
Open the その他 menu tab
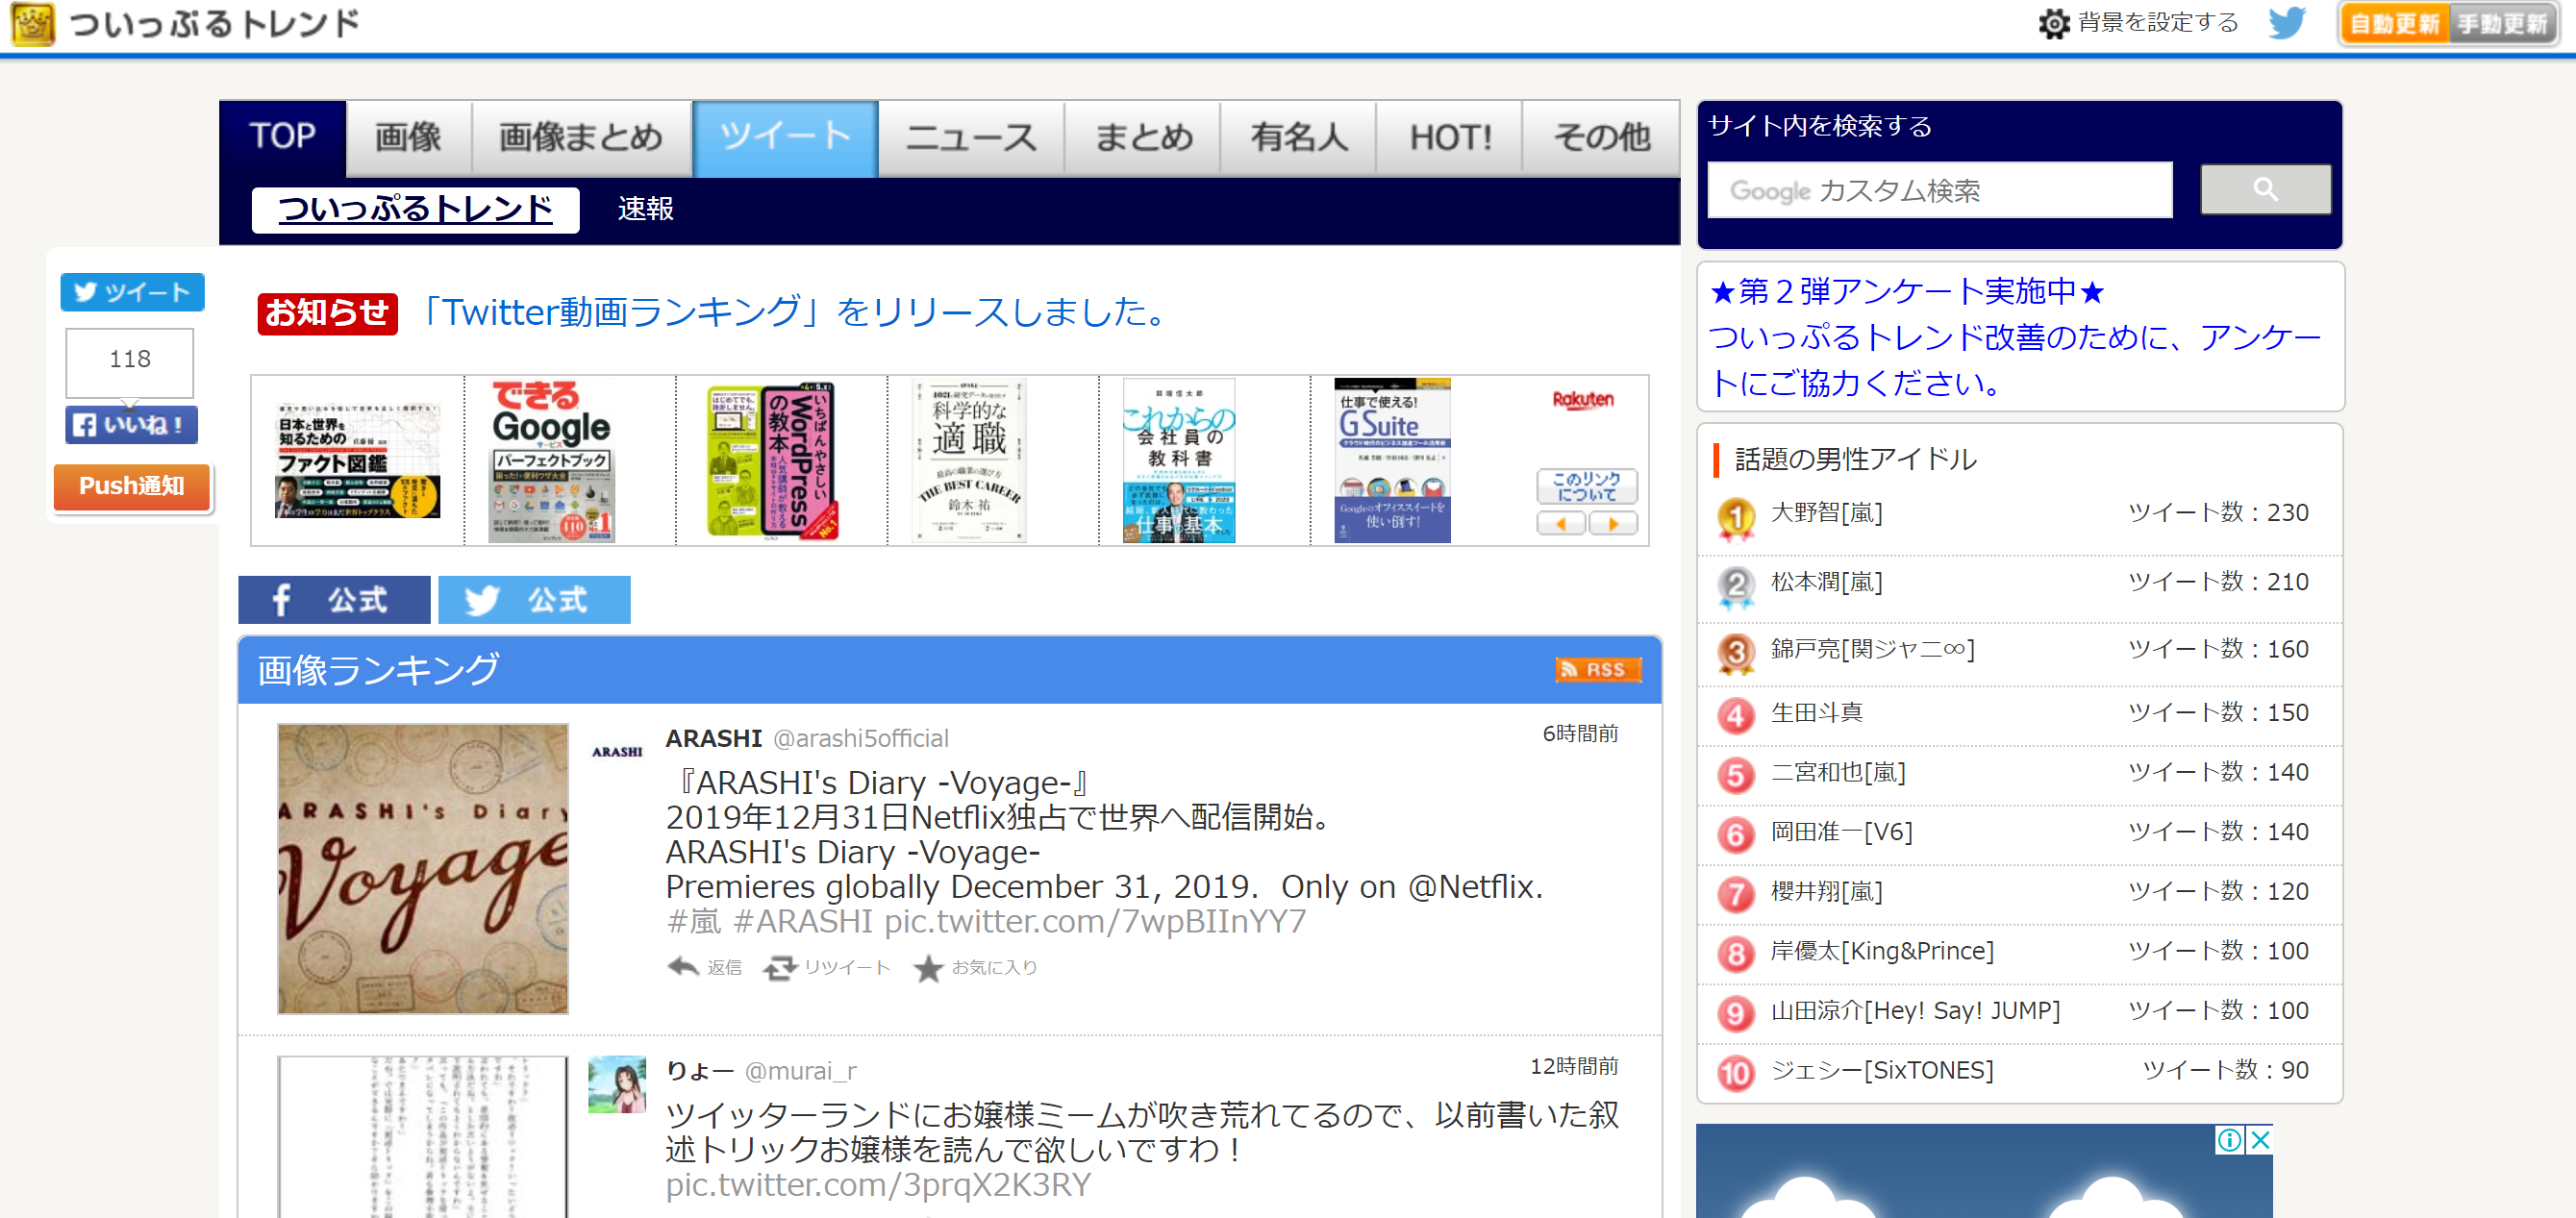click(x=1600, y=137)
